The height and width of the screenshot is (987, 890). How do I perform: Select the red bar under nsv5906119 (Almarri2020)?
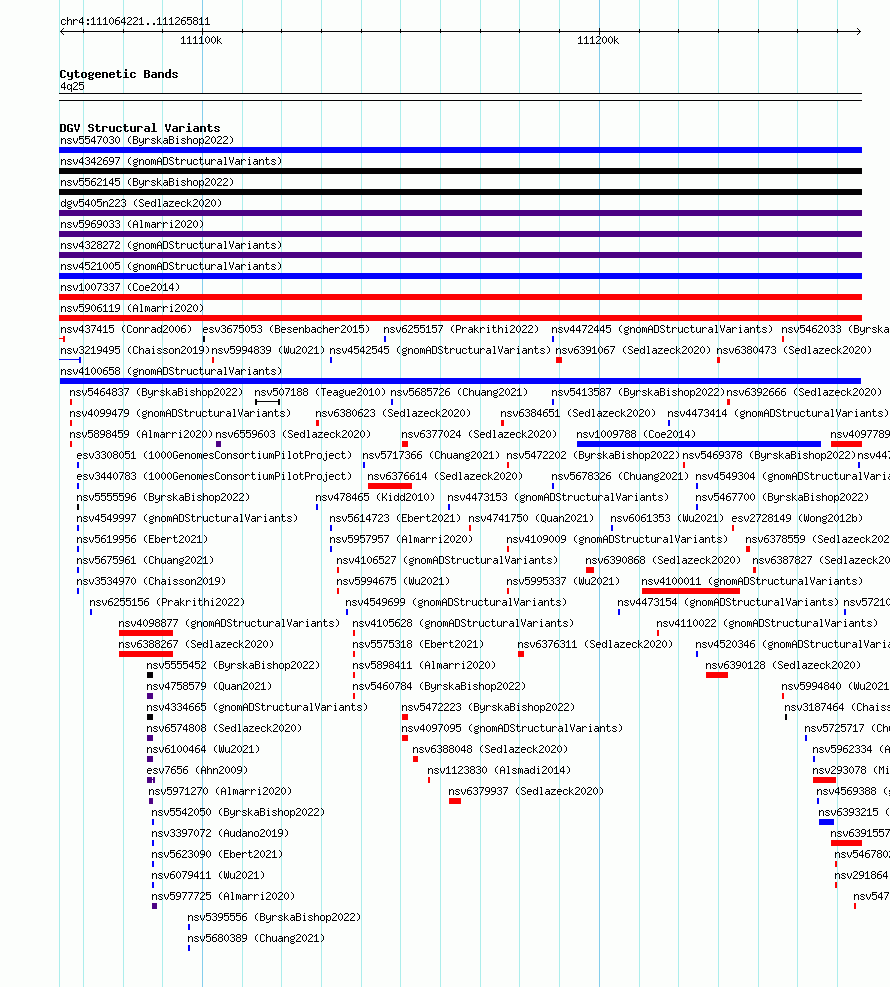click(x=460, y=318)
